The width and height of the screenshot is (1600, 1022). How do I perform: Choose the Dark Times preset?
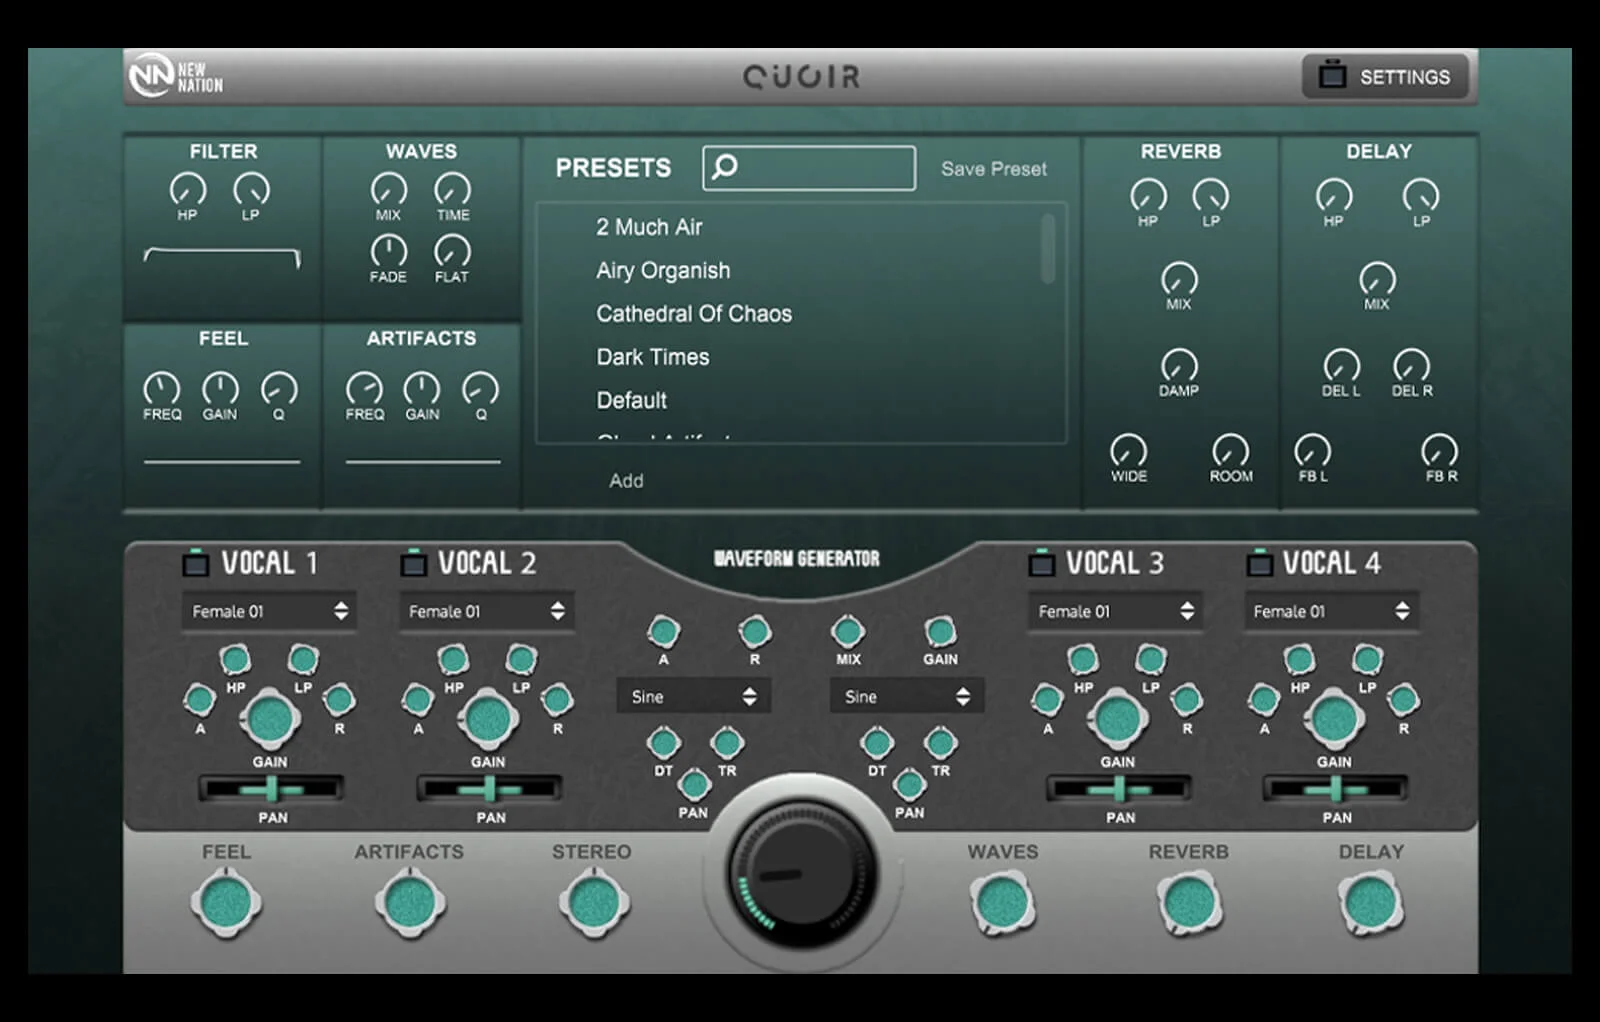[x=652, y=357]
